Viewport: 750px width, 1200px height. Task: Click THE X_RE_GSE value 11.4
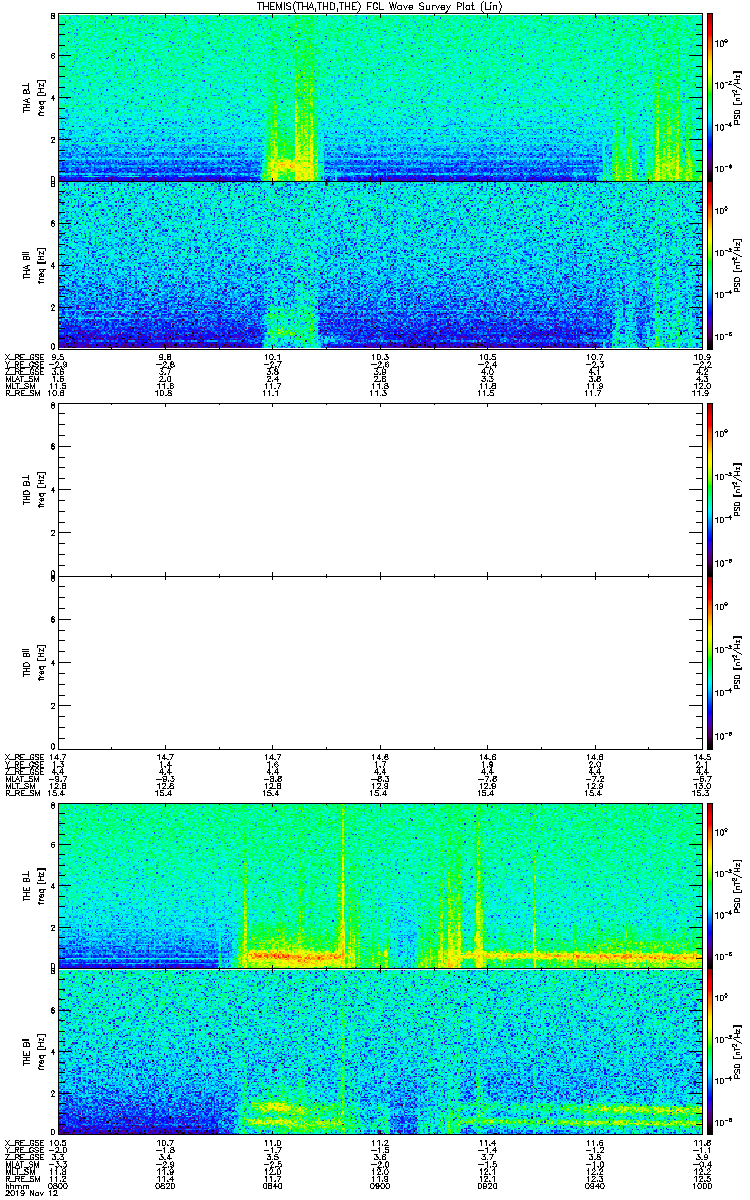487,1142
